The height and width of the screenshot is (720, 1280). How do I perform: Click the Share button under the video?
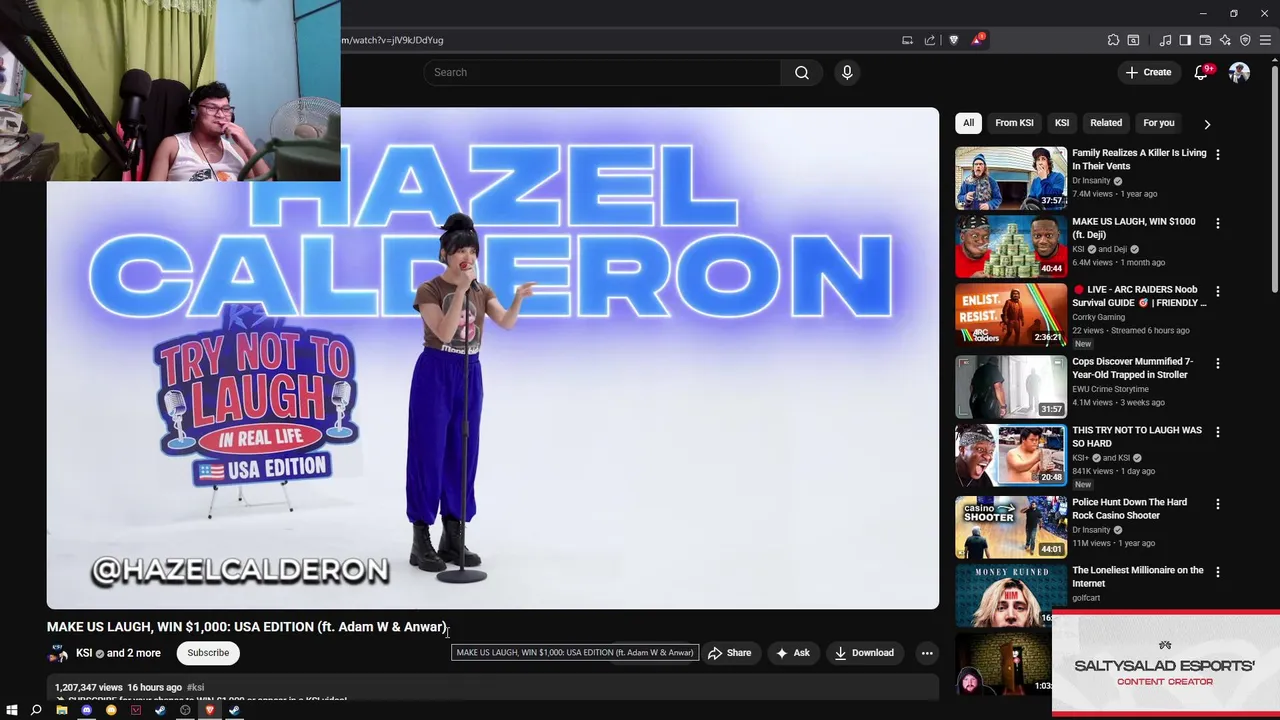point(729,653)
